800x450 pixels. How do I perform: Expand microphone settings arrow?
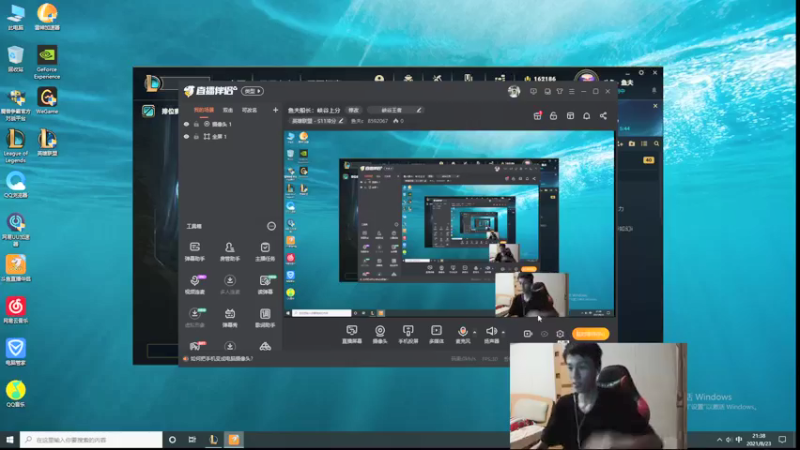(474, 332)
